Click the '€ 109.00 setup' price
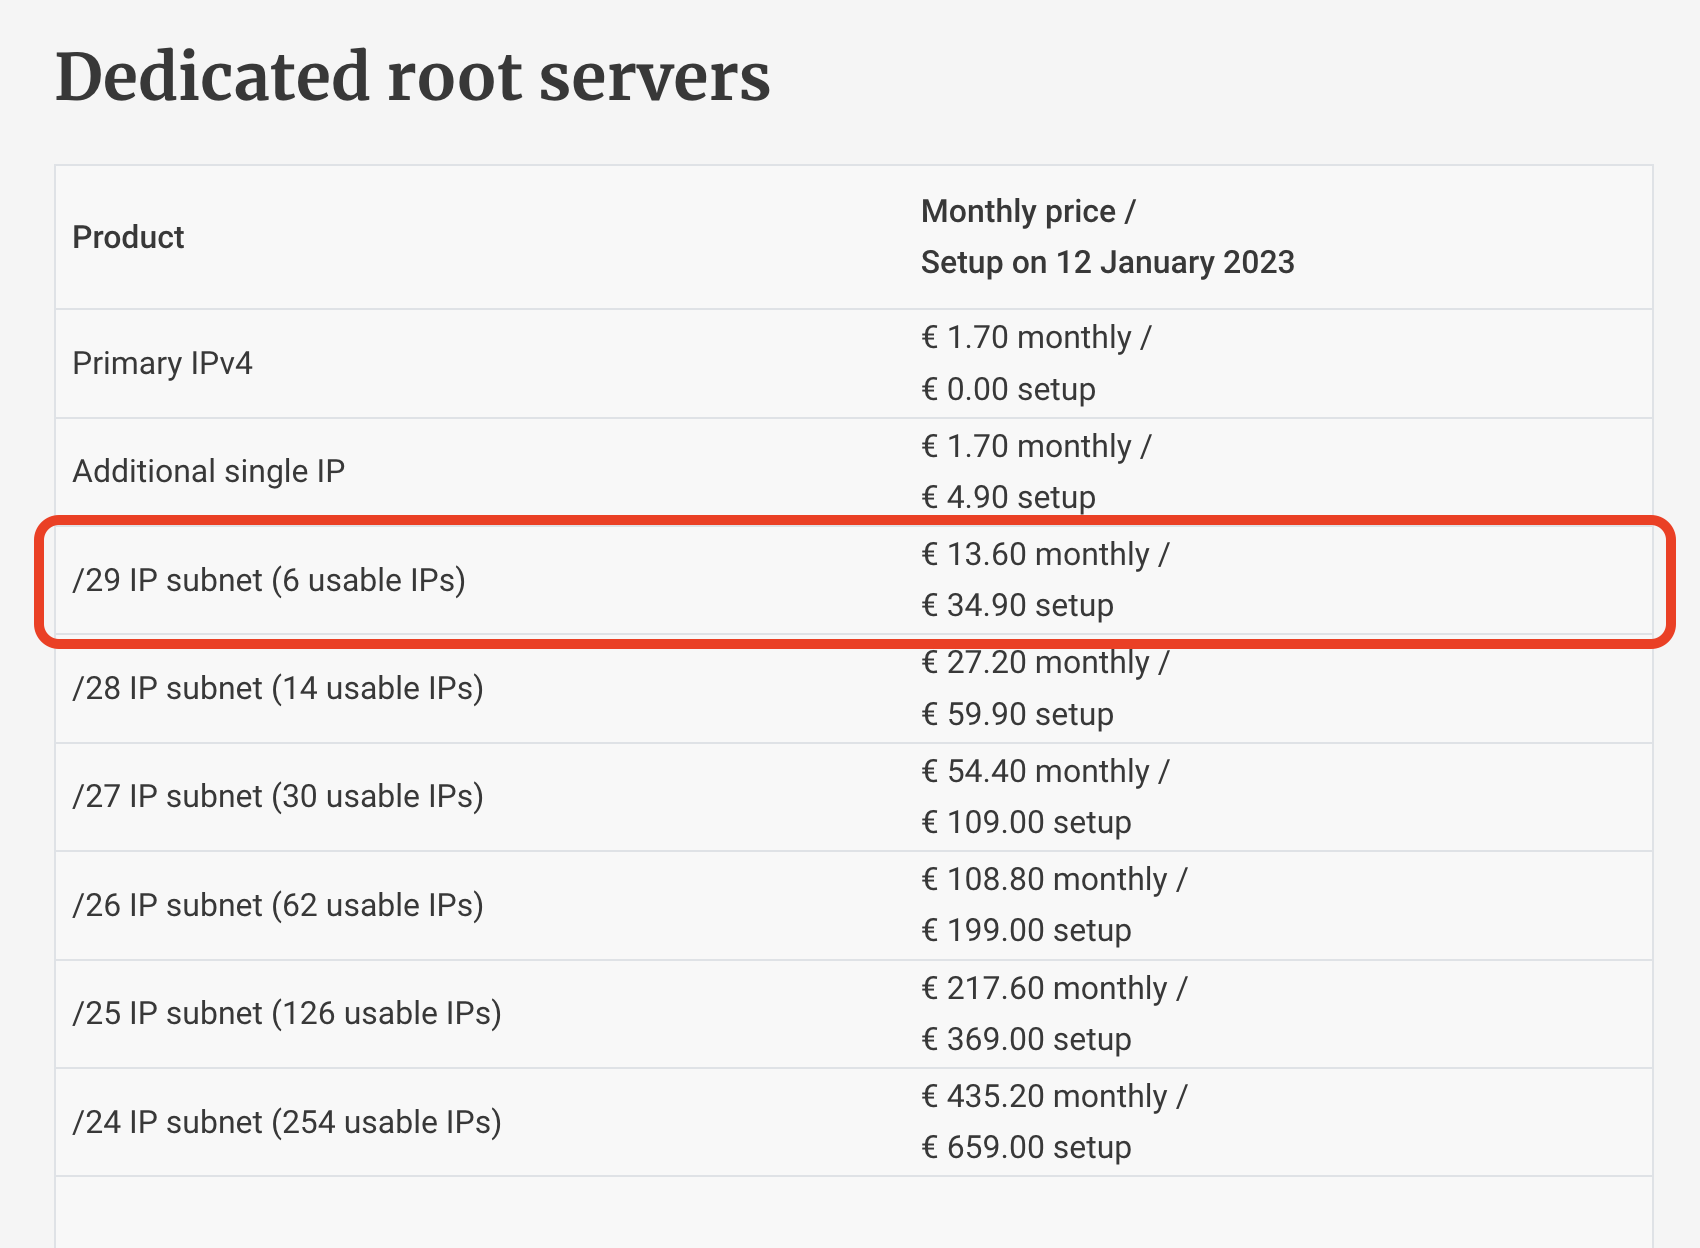 pyautogui.click(x=1026, y=822)
